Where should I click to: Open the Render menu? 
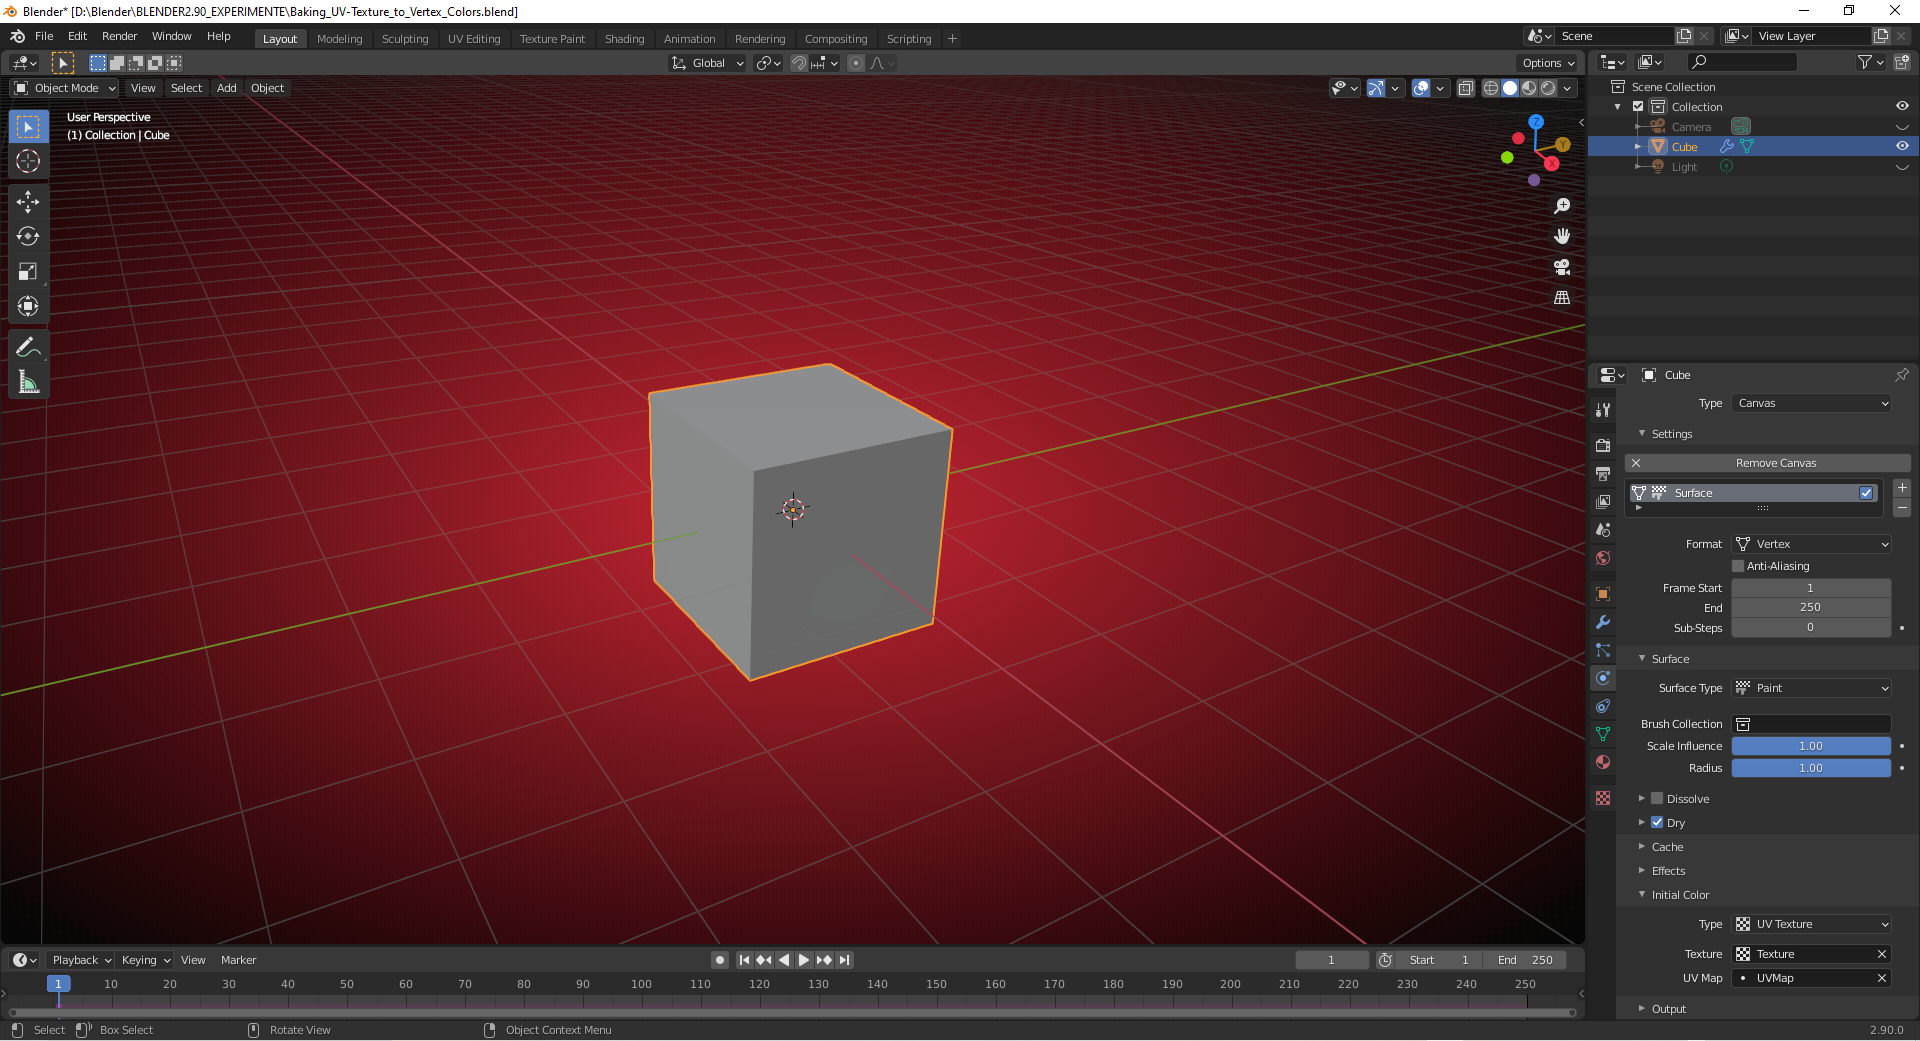(x=120, y=36)
